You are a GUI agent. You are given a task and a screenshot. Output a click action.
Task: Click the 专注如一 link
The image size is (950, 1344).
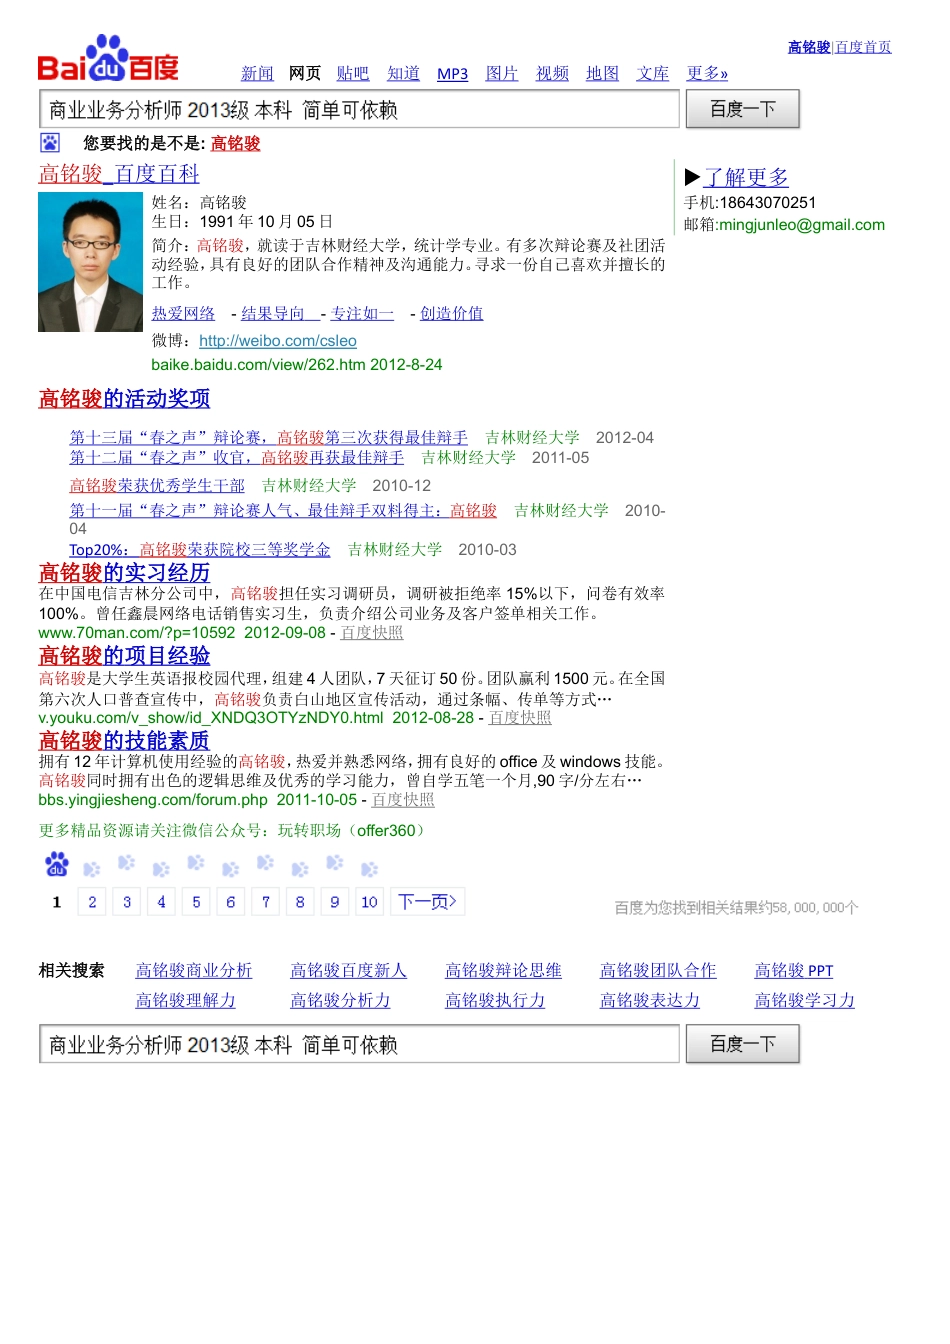tap(362, 313)
